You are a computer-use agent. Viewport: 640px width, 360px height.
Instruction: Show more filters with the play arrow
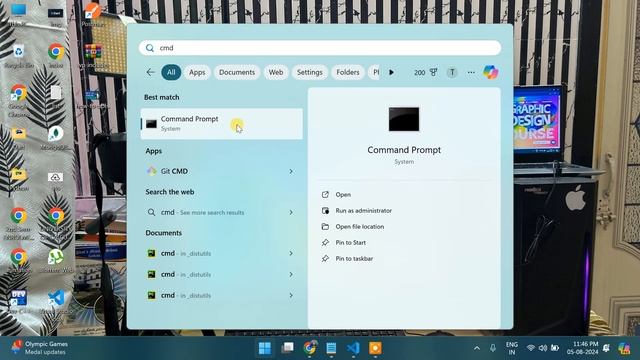coord(391,72)
